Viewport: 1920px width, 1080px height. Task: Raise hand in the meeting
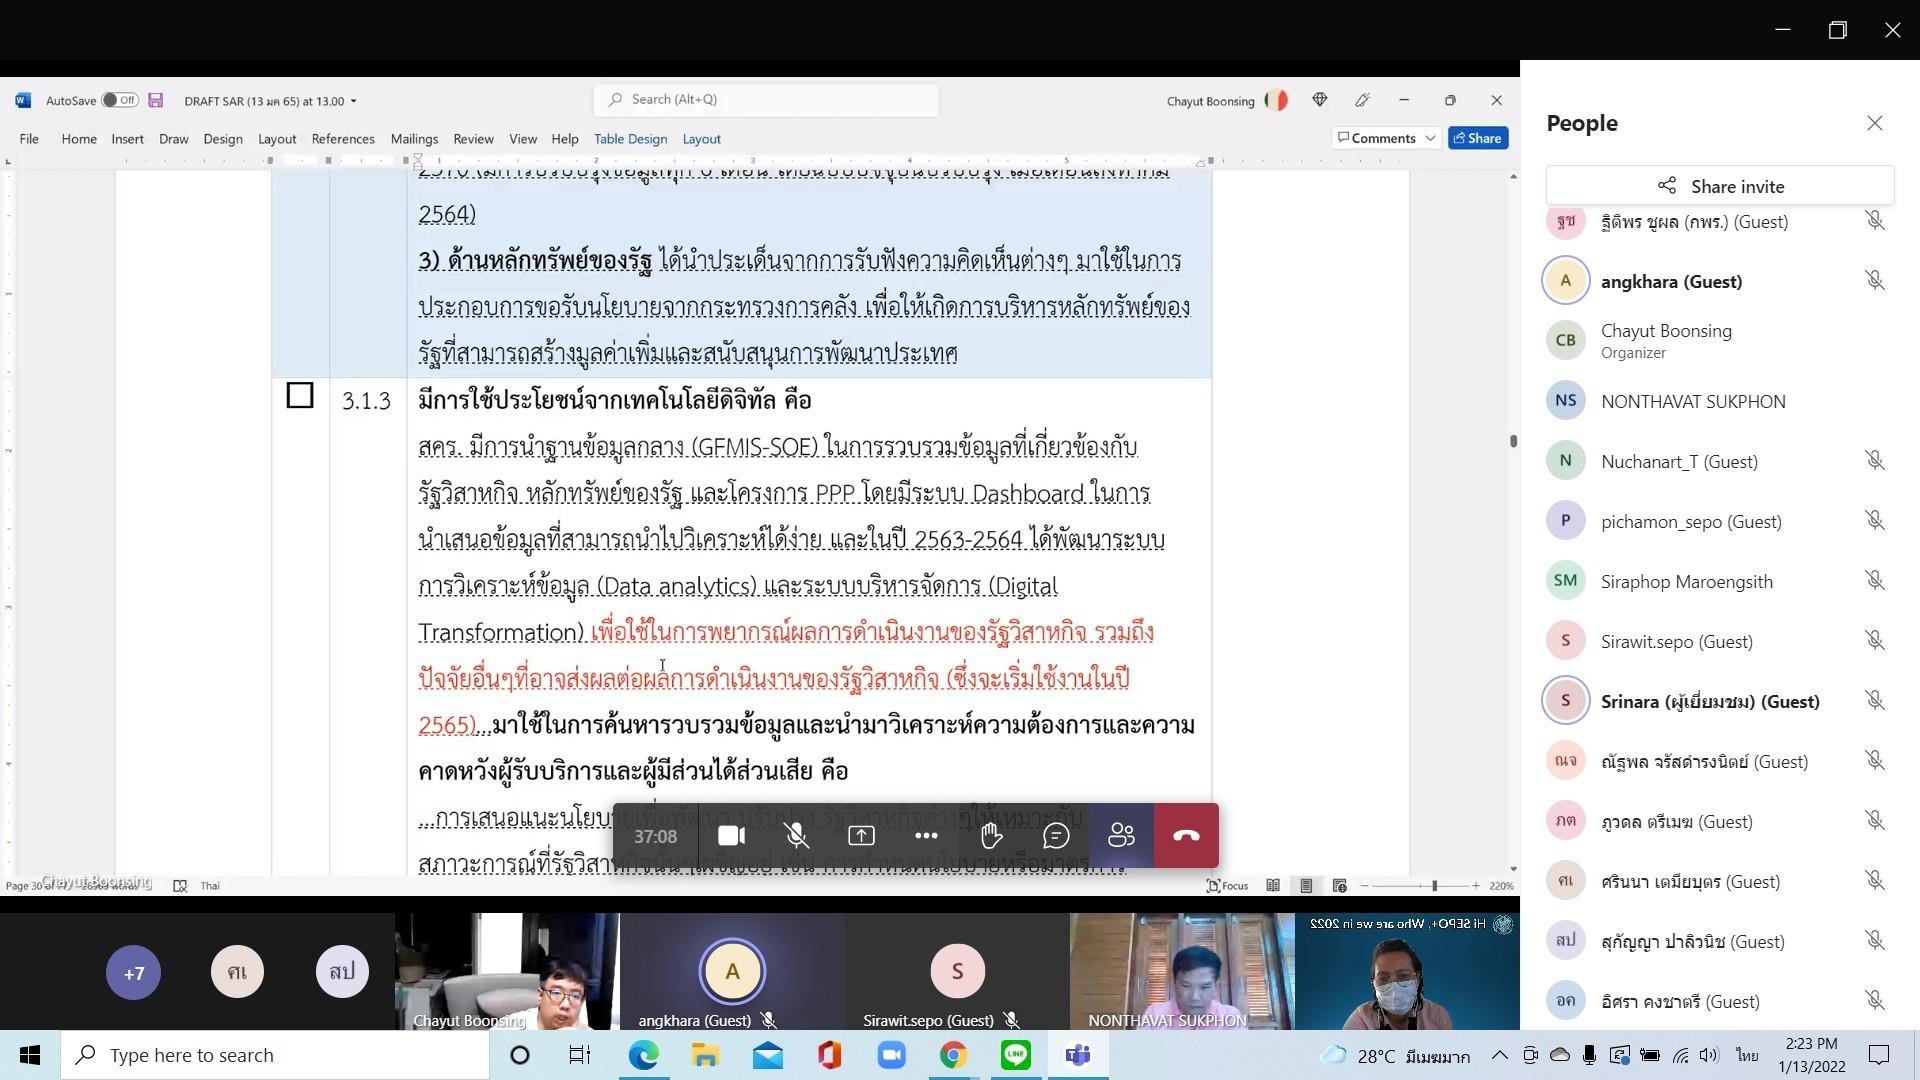[x=991, y=836]
